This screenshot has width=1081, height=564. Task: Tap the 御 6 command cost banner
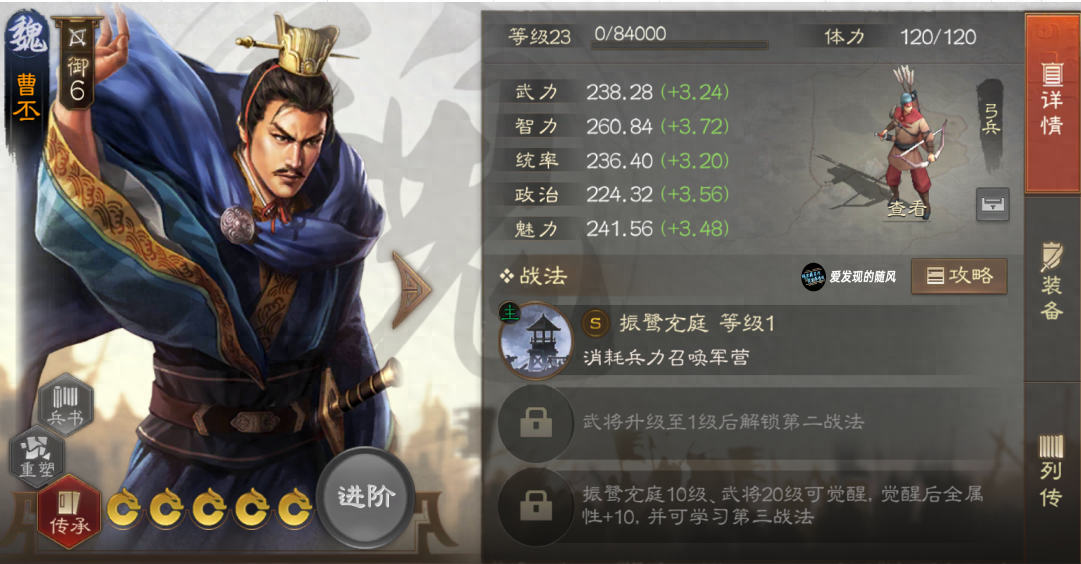[77, 63]
